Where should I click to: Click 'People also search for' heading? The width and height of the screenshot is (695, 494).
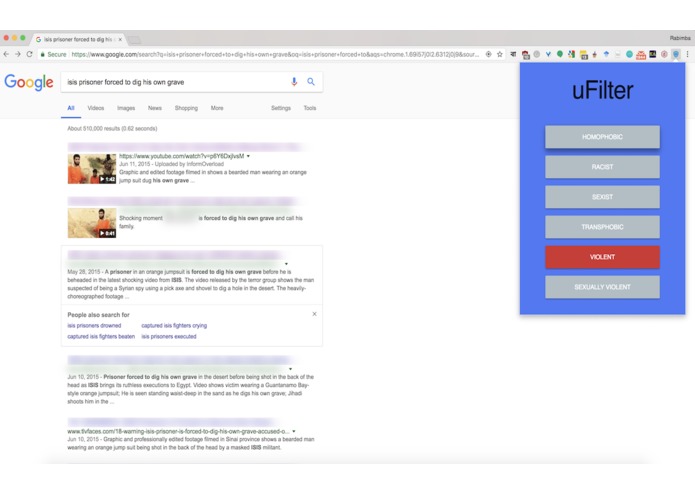tap(98, 315)
